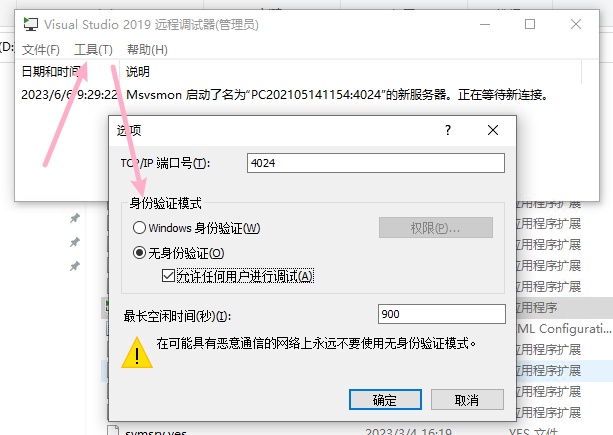This screenshot has height=435, width=613.
Task: Click the help question mark in 选项 dialog
Action: coord(448,130)
